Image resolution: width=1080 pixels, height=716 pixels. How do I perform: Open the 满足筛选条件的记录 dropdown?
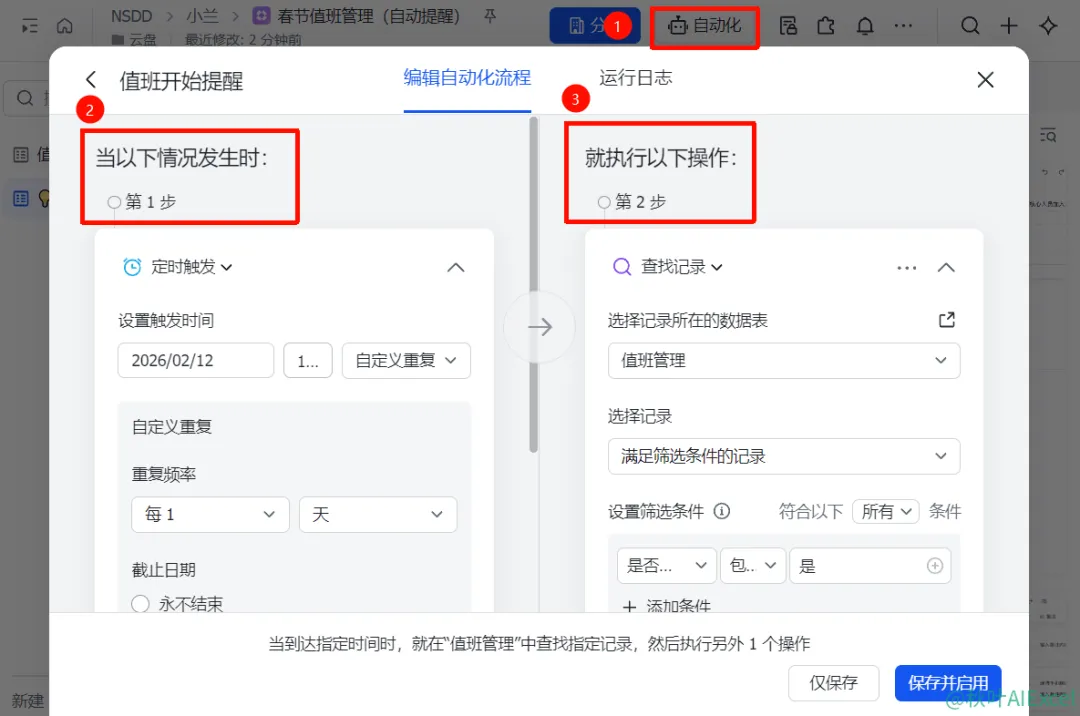click(x=784, y=456)
